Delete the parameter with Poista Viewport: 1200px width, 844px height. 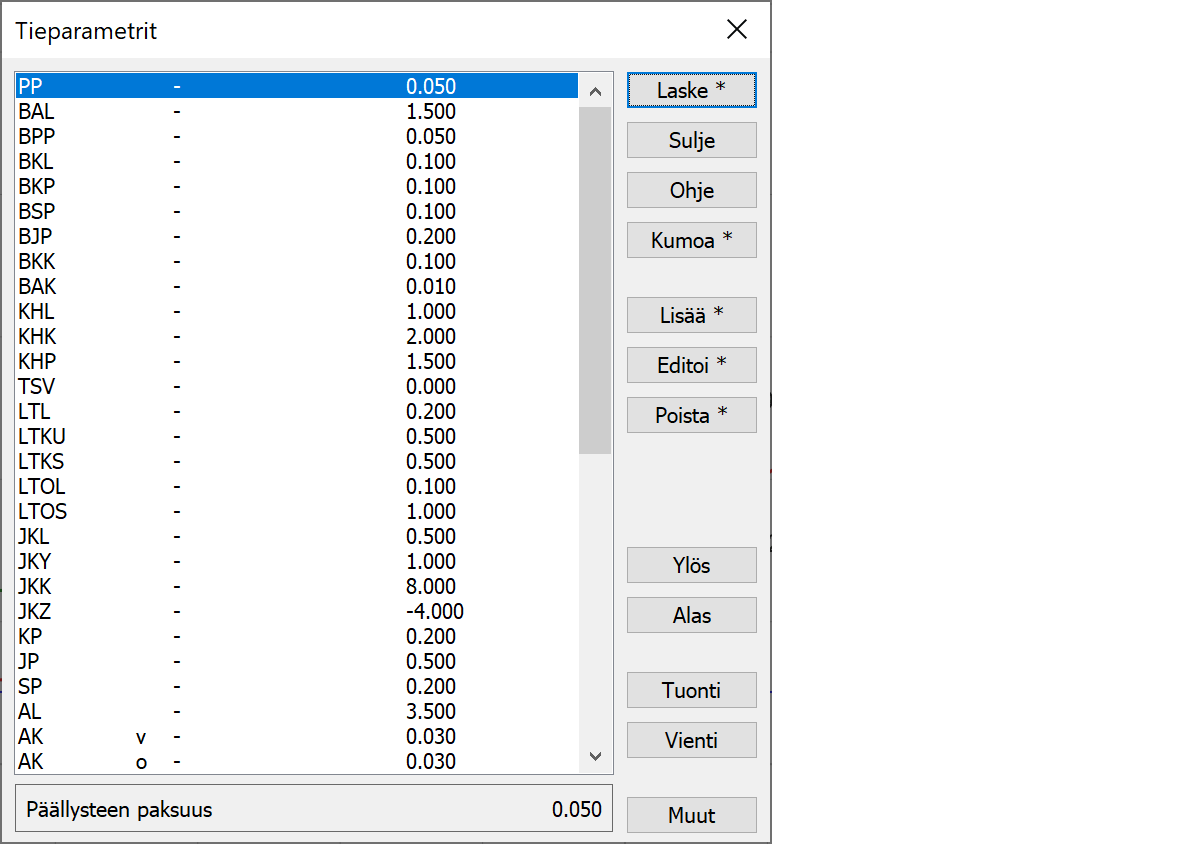click(x=691, y=415)
